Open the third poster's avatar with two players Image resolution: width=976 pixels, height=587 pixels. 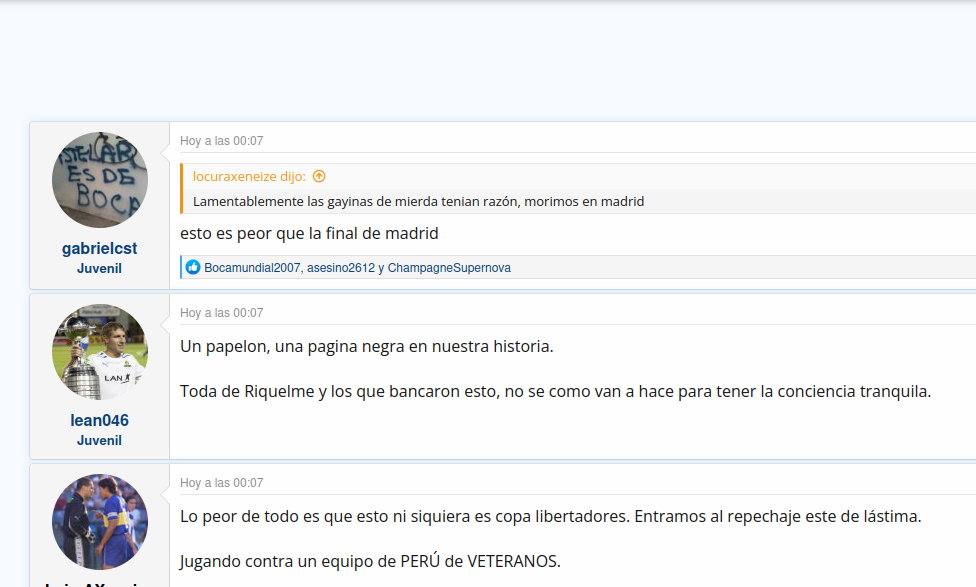(x=100, y=522)
